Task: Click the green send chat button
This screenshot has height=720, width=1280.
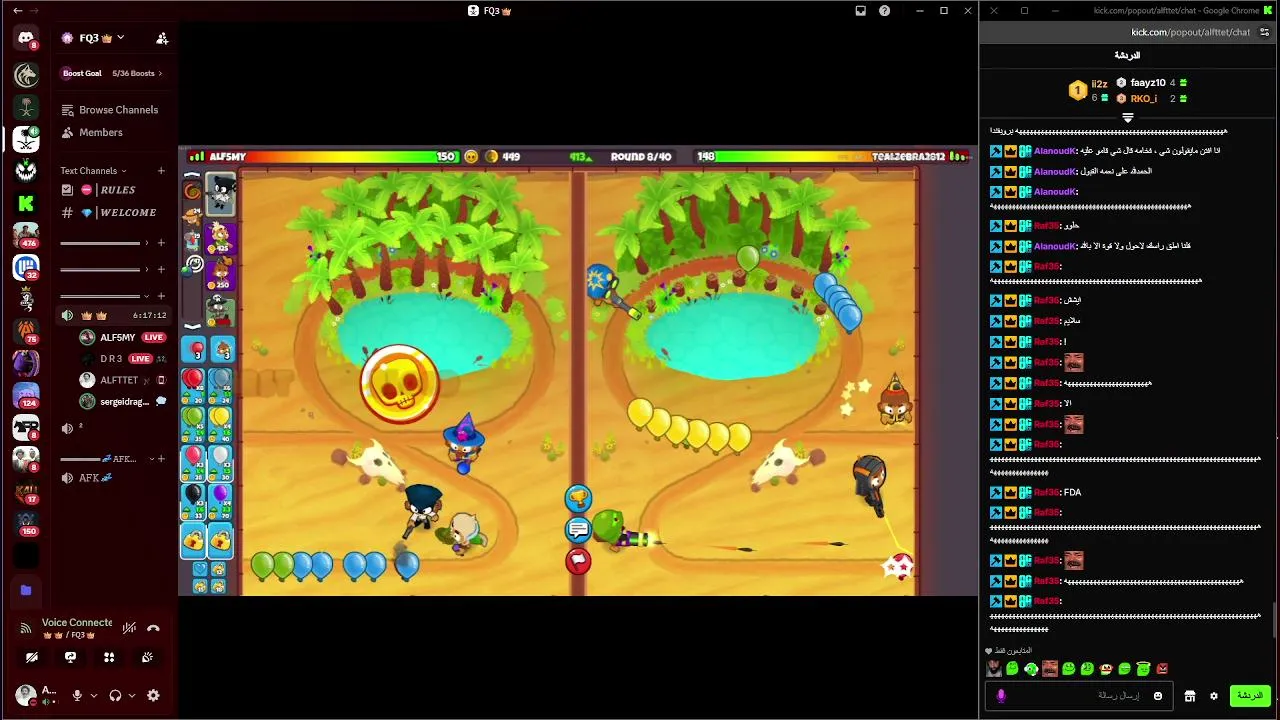Action: pos(1249,695)
